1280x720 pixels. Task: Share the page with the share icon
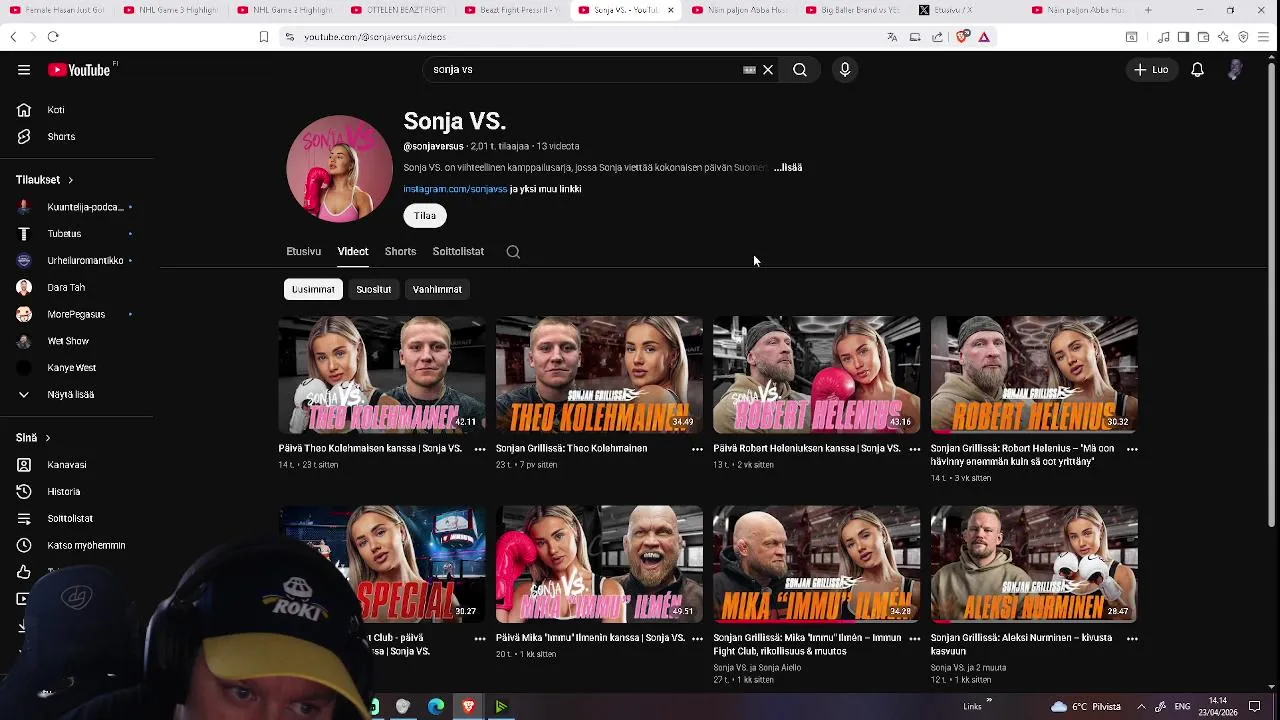coord(937,37)
